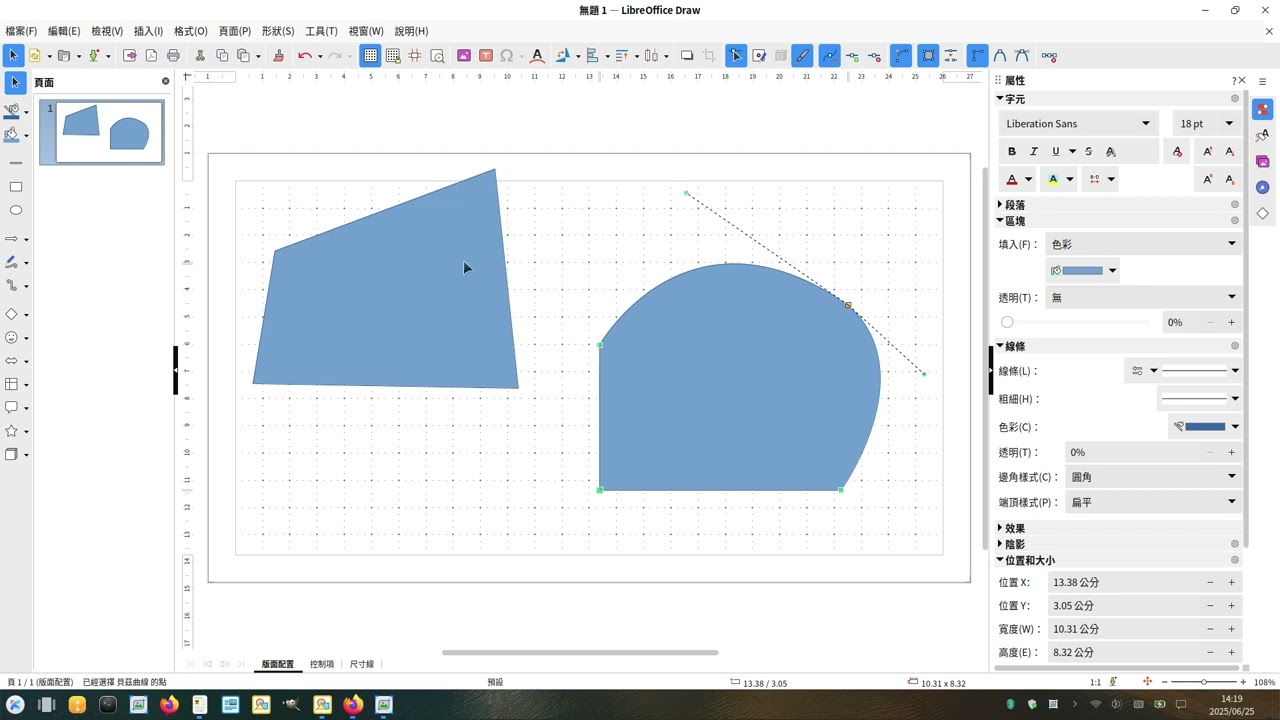The height and width of the screenshot is (720, 1280).
Task: Click the Undo arrow icon
Action: pos(305,56)
